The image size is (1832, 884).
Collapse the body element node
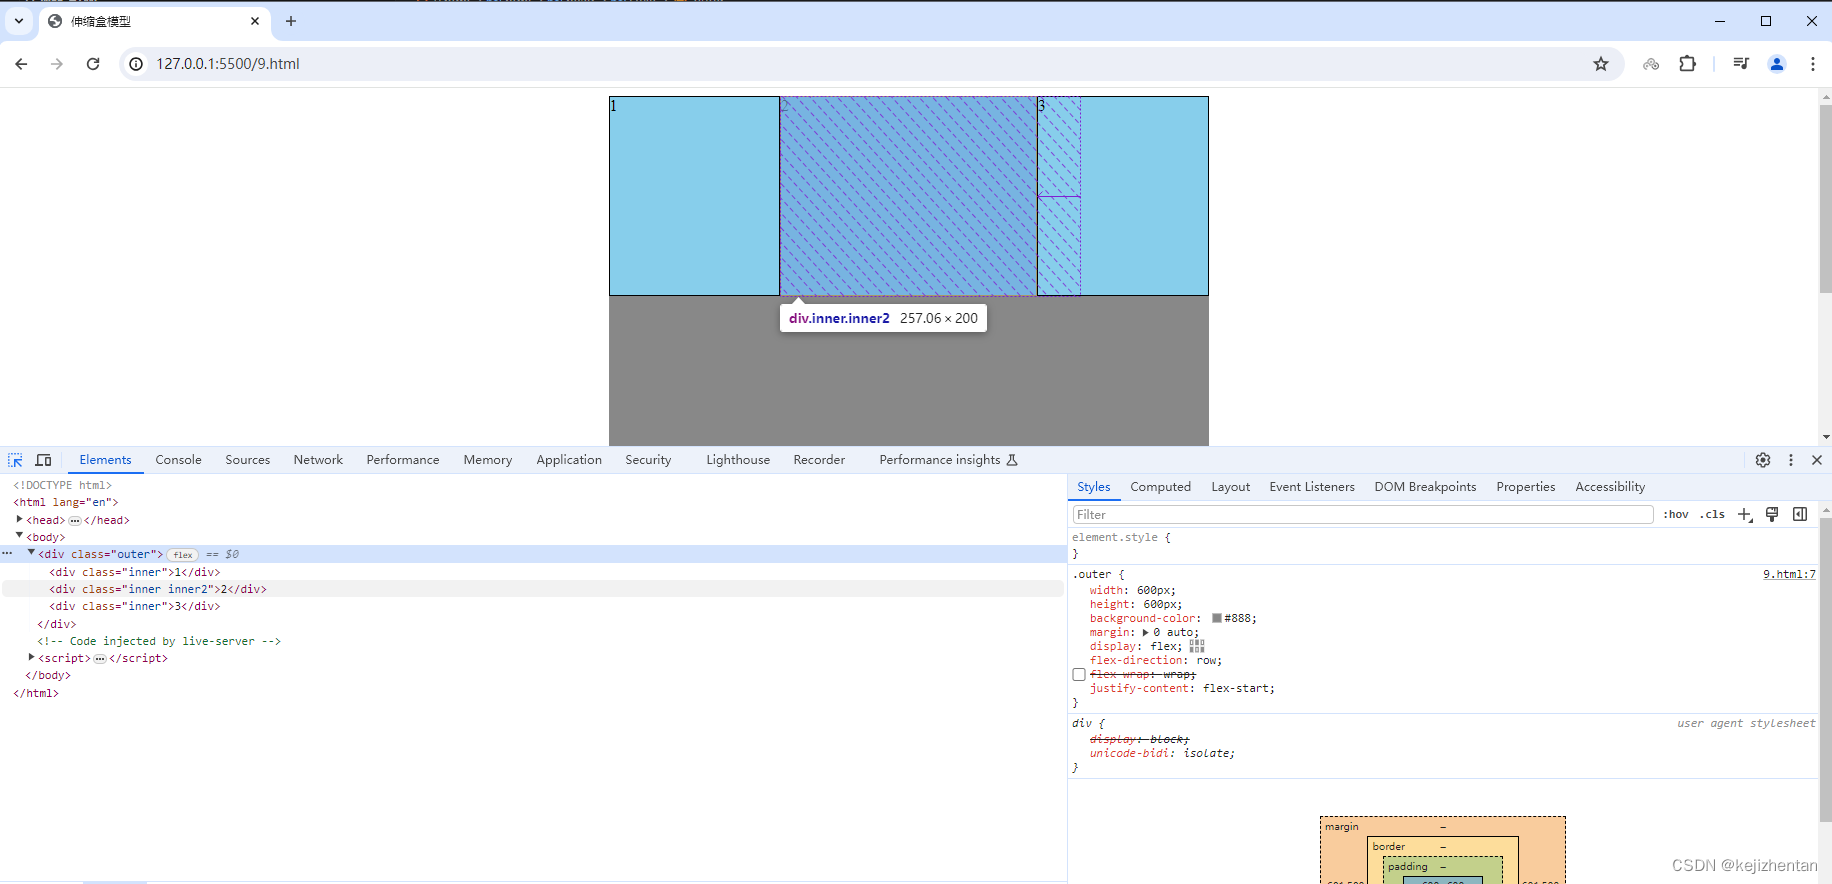19,536
